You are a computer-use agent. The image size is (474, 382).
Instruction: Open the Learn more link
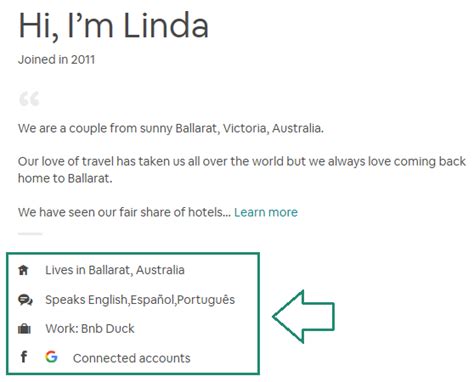click(x=266, y=212)
